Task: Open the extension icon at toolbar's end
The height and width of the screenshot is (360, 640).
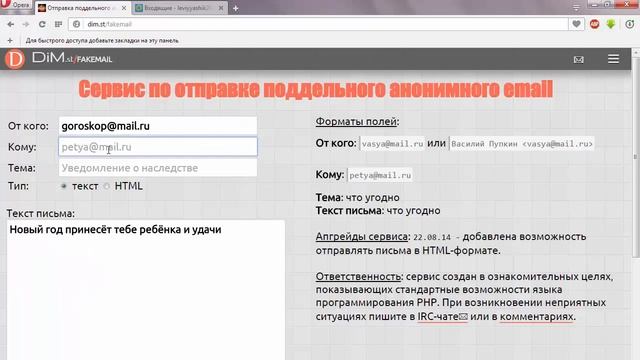Action: 630,24
